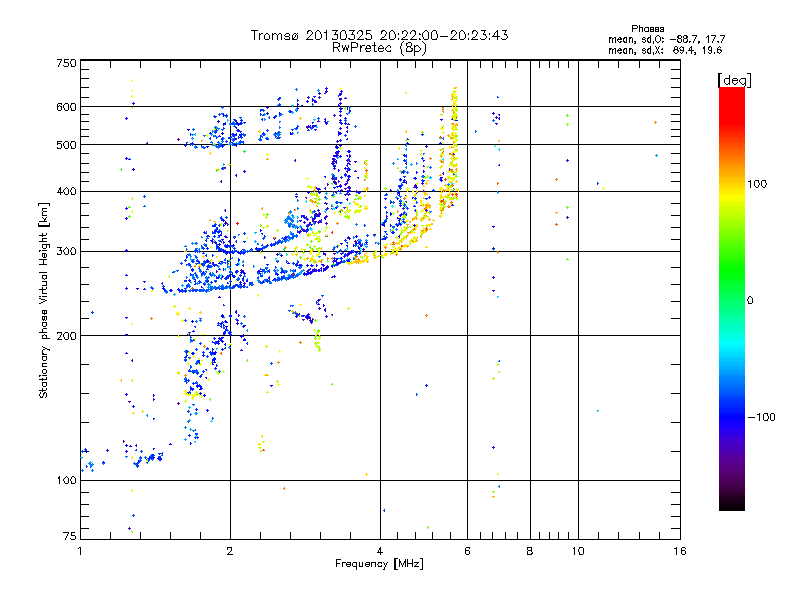Click the [deg] label above the colorbar
Screen dimensions: 800x600
[734, 79]
